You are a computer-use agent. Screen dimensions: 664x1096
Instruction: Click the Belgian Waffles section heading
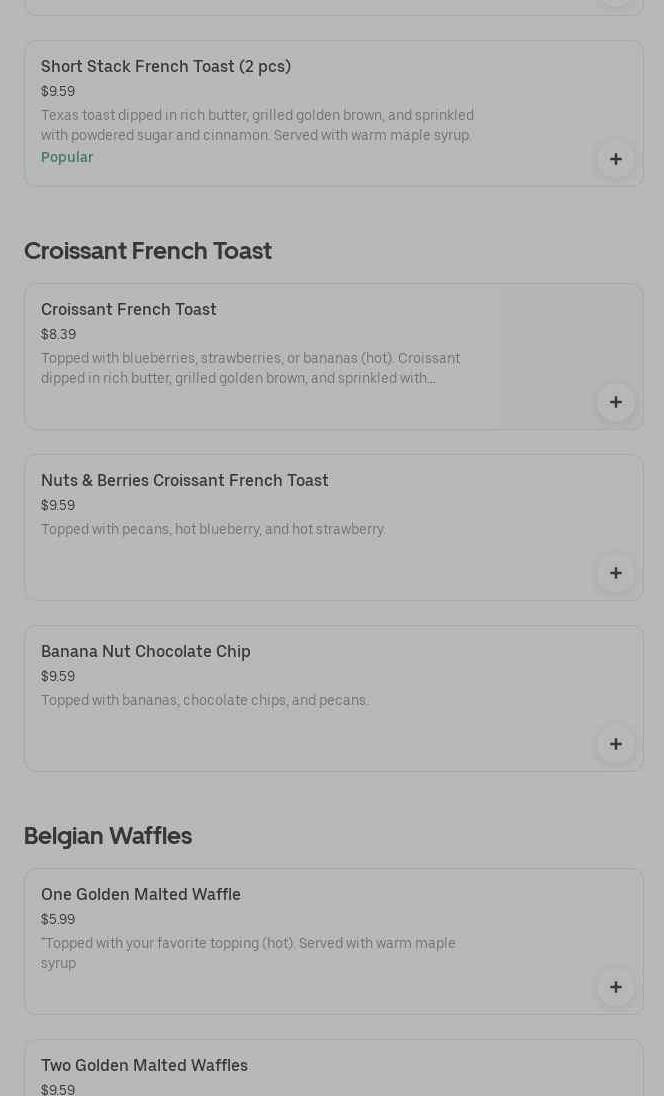coord(108,836)
